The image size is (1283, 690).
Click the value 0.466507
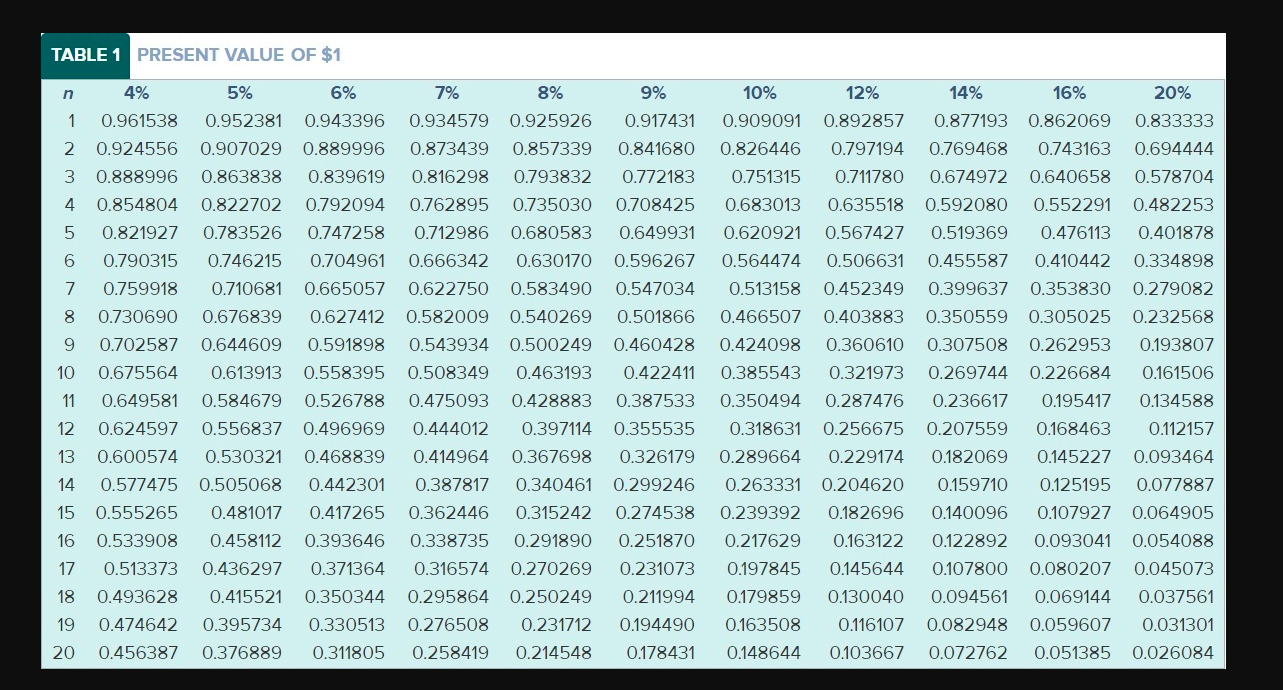[x=761, y=317]
